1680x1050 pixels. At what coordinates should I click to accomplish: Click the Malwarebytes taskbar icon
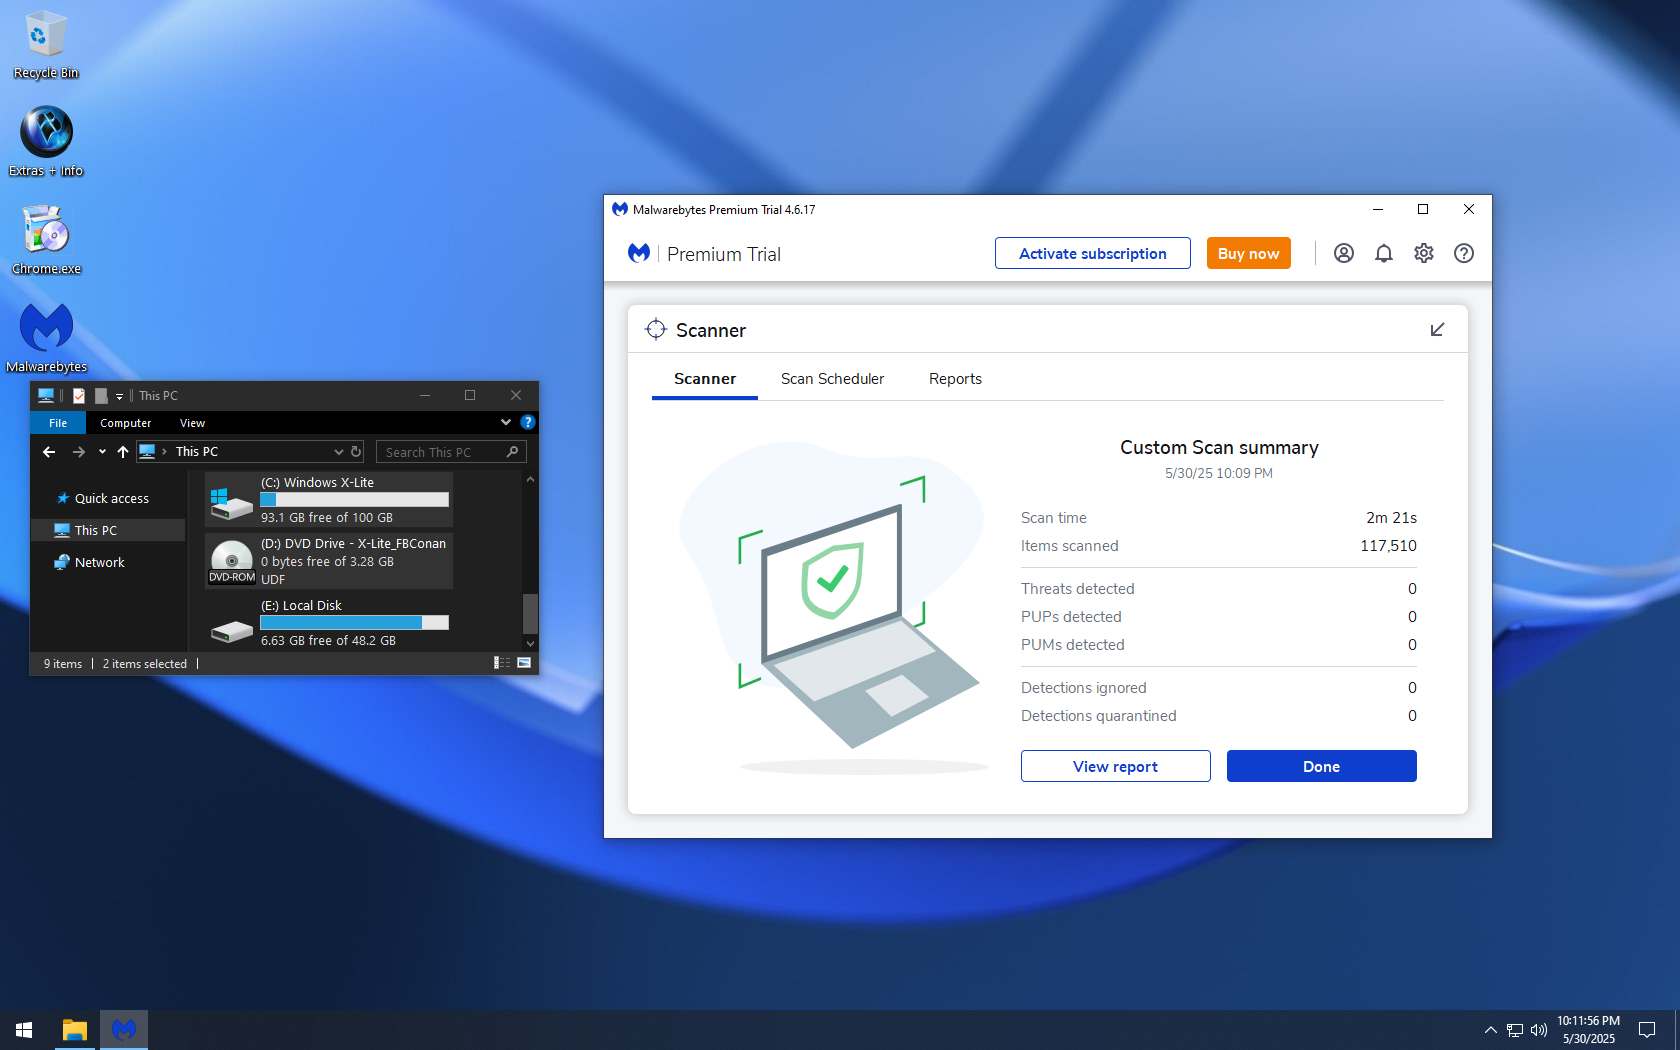point(124,1029)
